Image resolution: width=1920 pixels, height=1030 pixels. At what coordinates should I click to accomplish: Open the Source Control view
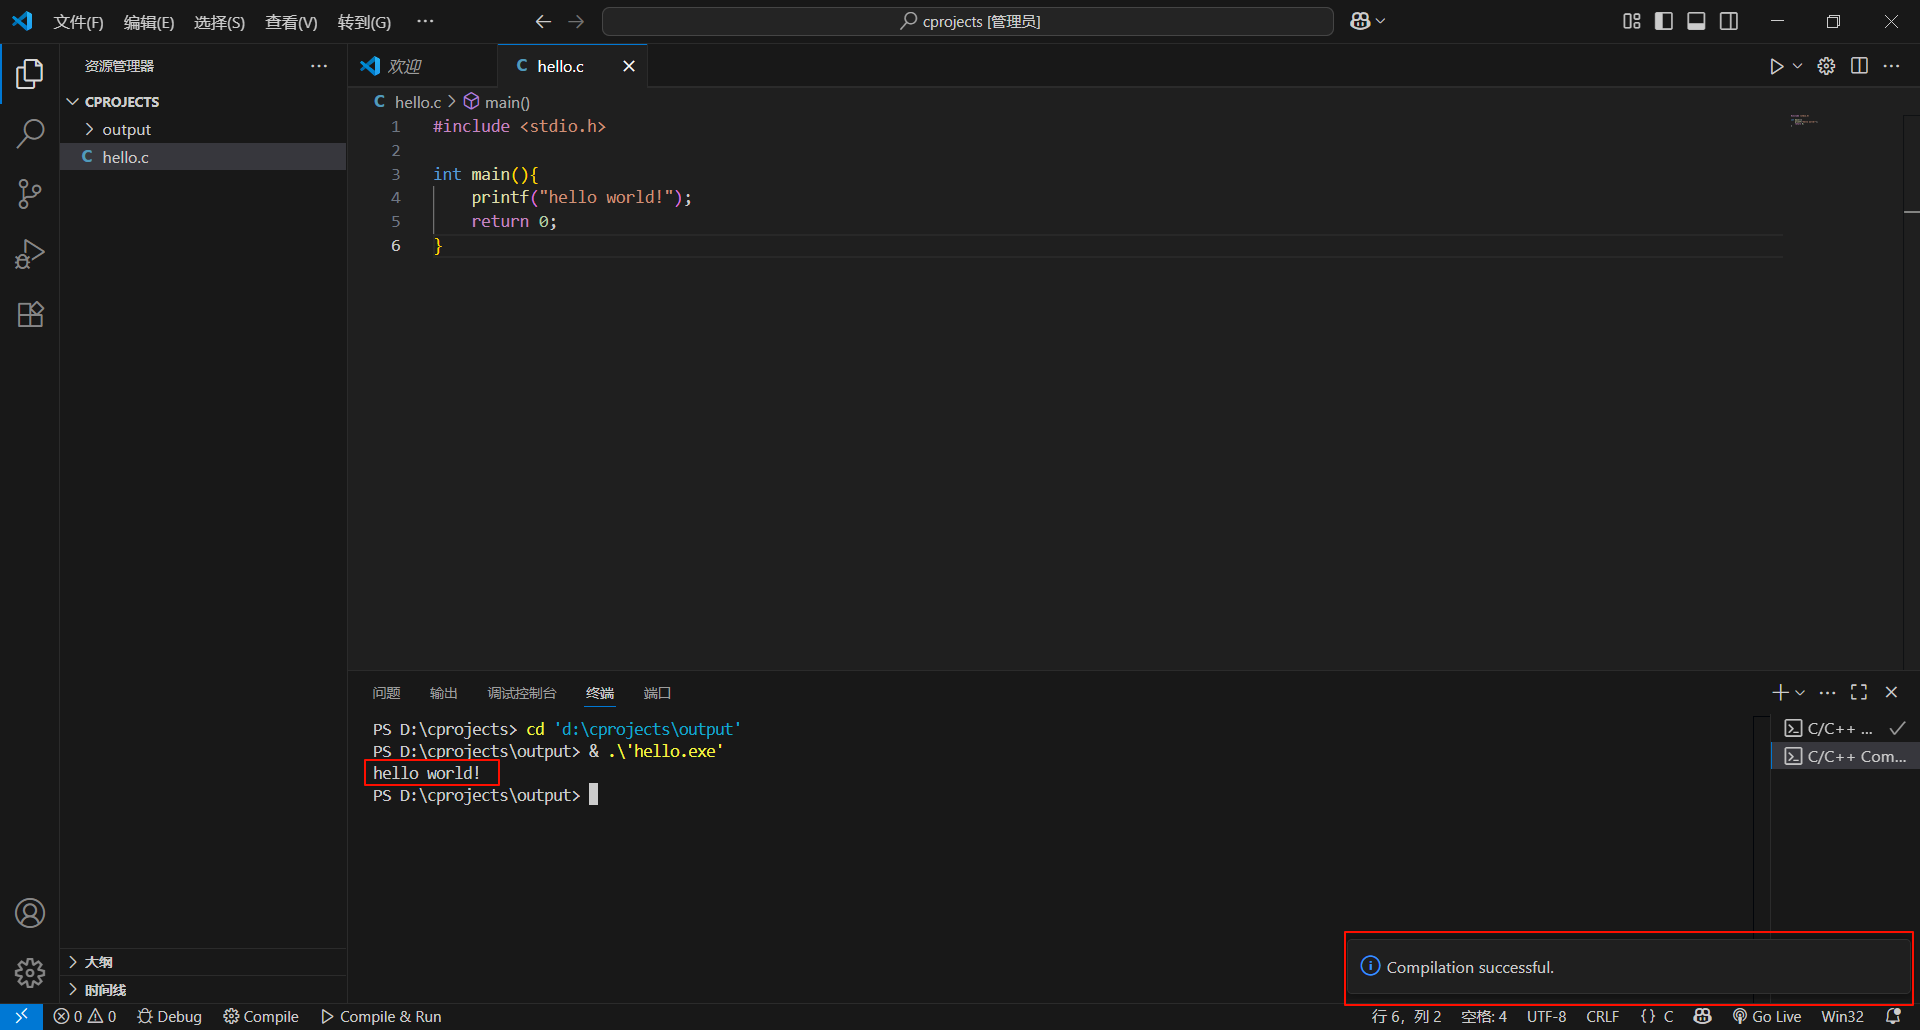pos(30,194)
